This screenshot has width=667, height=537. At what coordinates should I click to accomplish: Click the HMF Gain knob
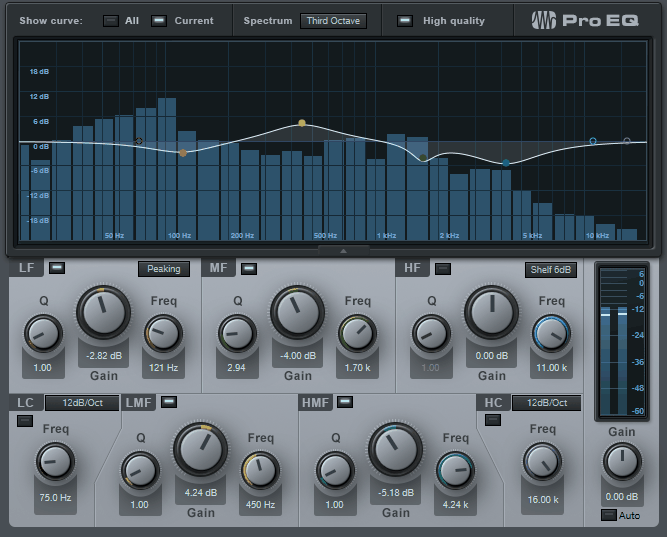395,449
